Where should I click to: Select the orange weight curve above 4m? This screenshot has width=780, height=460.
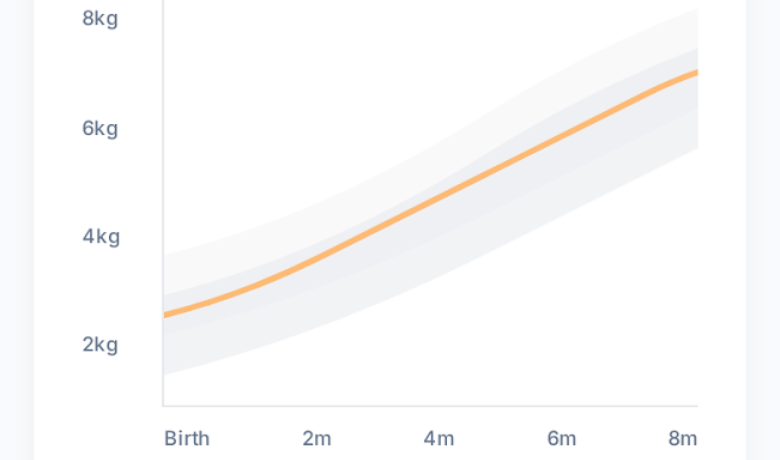439,198
